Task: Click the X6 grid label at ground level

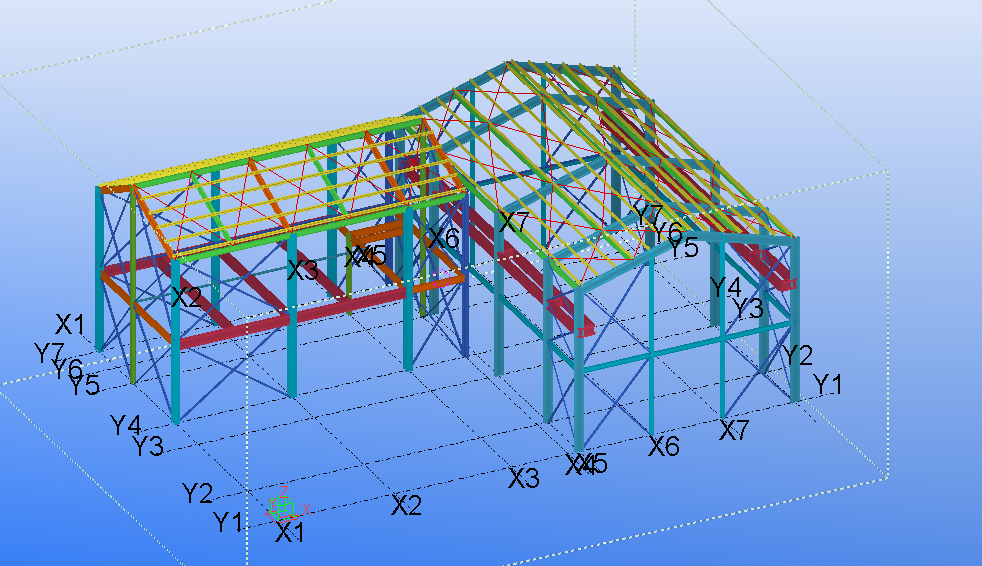Action: (x=664, y=446)
